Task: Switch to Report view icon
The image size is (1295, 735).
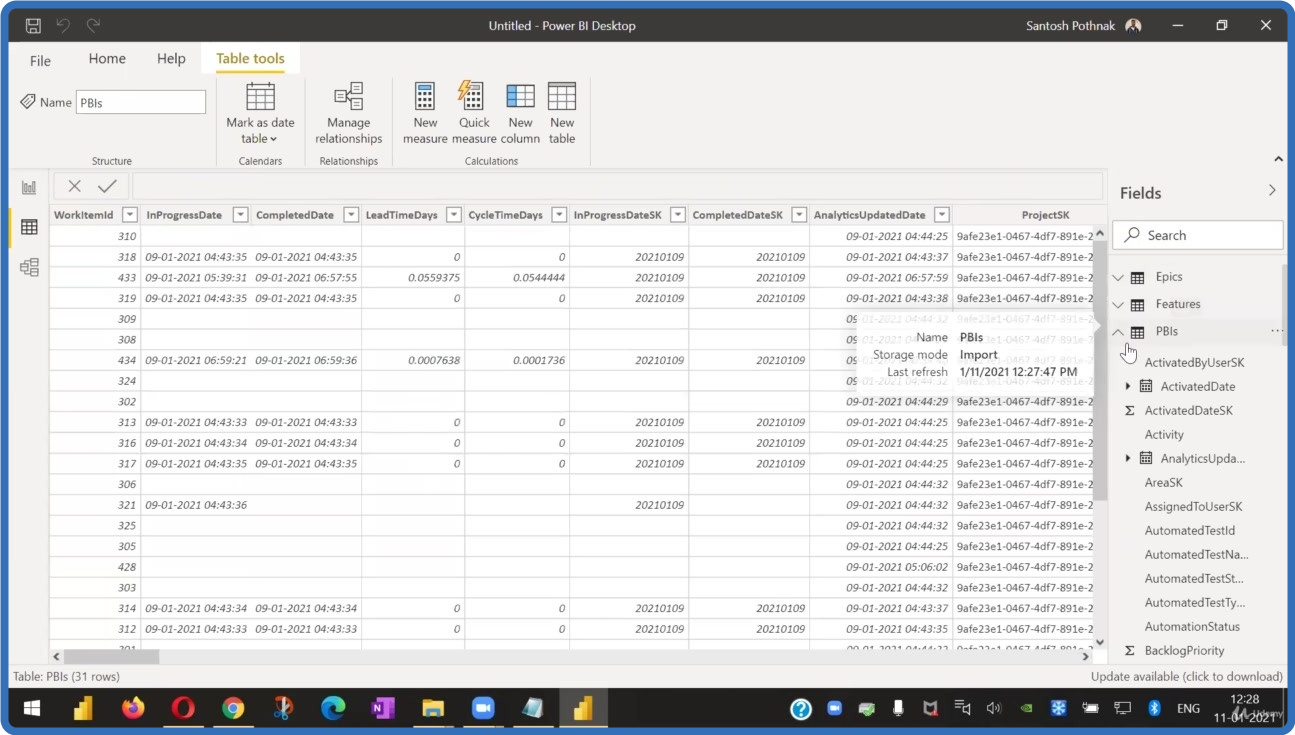Action: pos(29,187)
